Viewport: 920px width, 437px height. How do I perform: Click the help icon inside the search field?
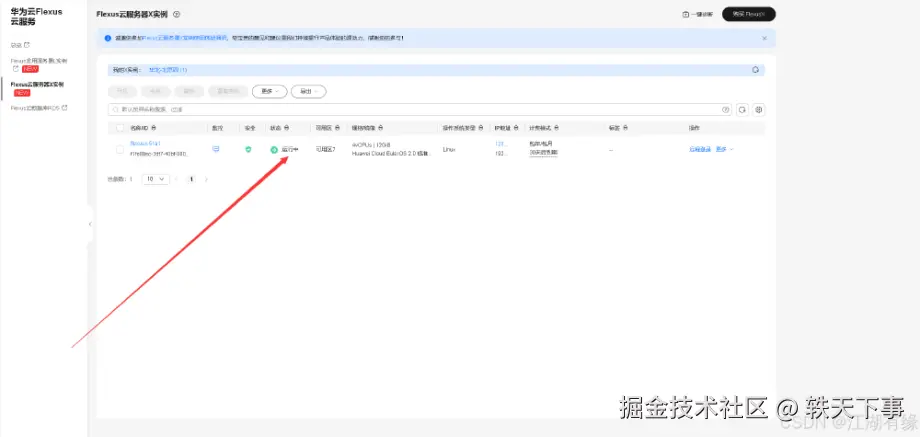pyautogui.click(x=725, y=110)
